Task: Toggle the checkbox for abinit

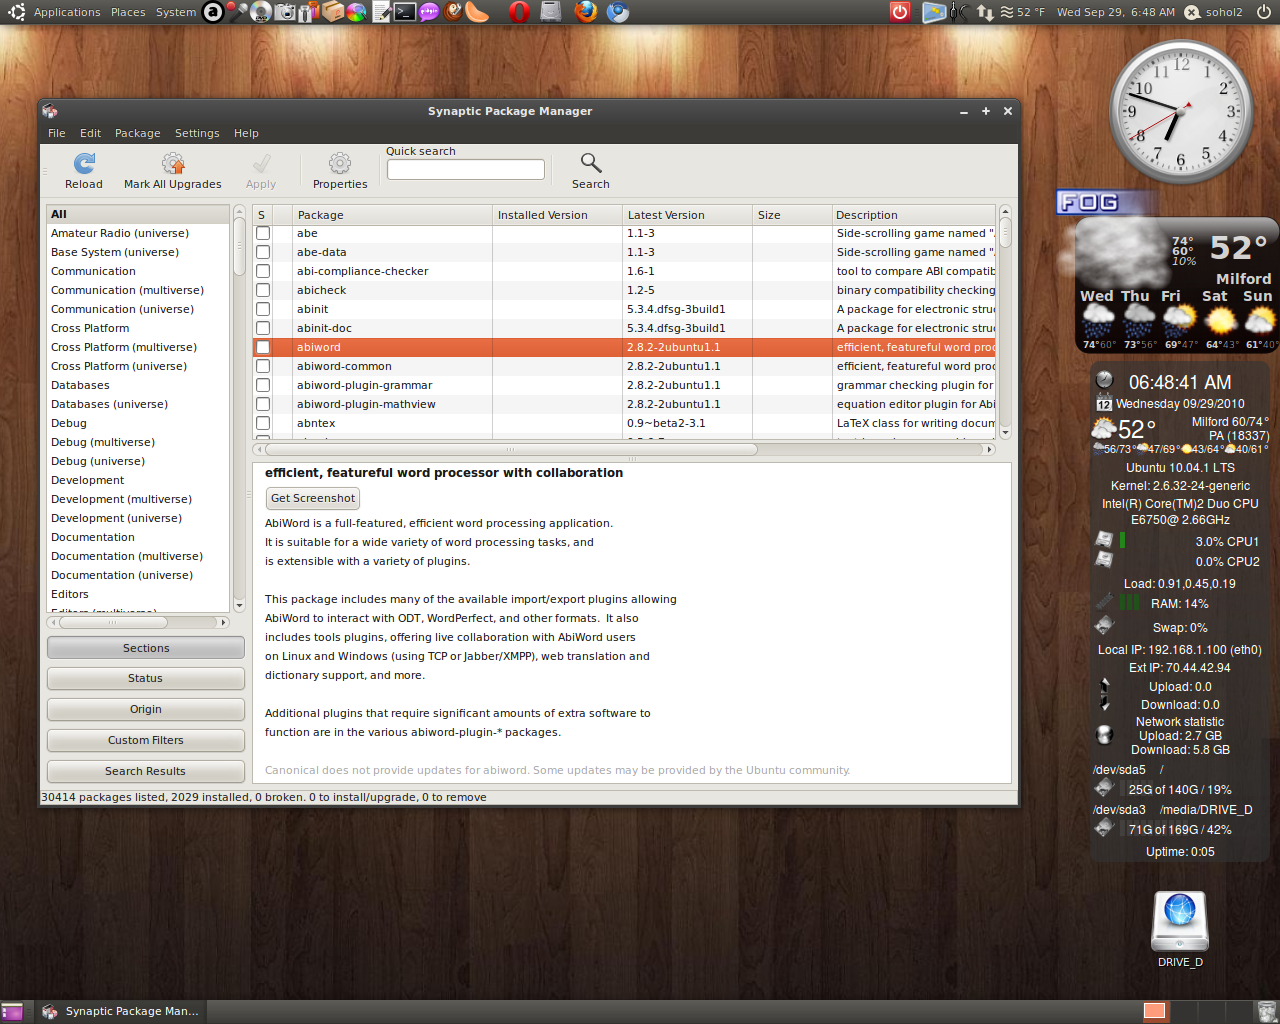Action: pyautogui.click(x=263, y=309)
